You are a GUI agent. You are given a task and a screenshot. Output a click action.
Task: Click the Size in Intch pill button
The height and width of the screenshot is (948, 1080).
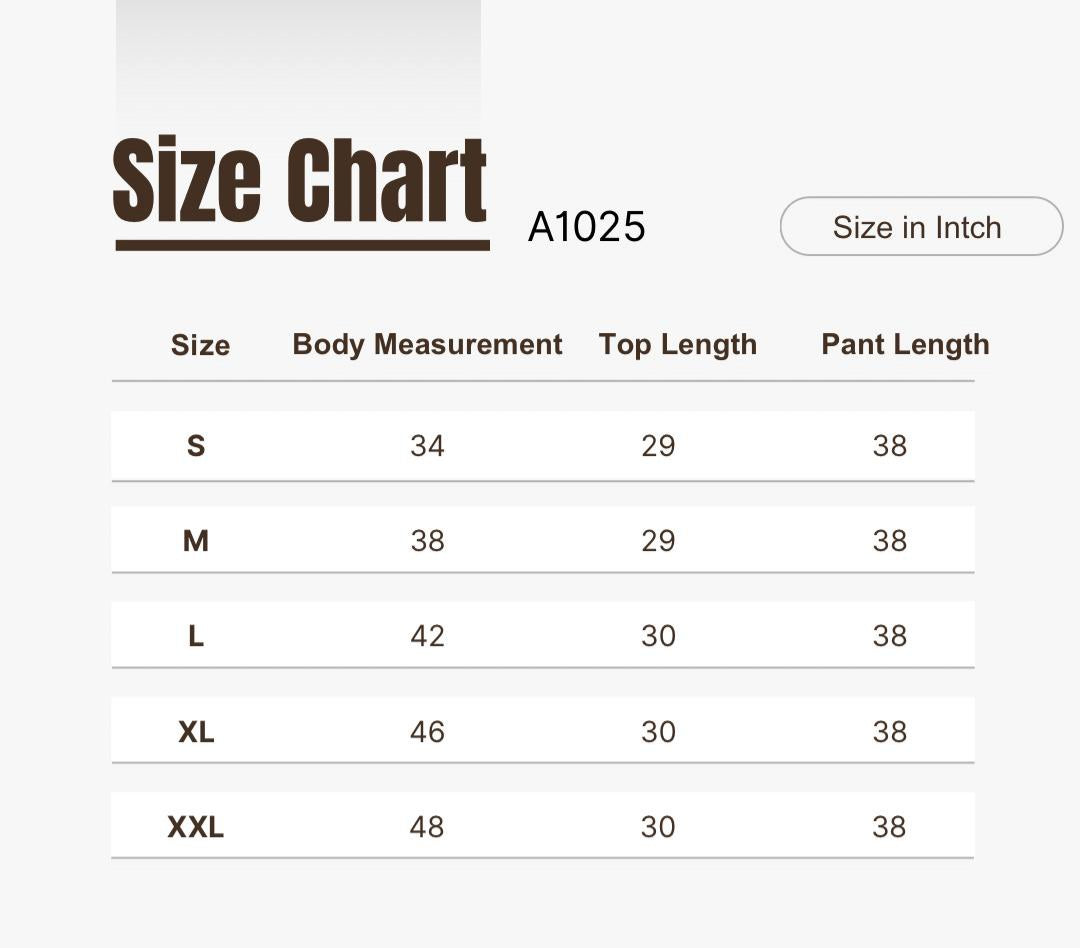click(x=921, y=226)
